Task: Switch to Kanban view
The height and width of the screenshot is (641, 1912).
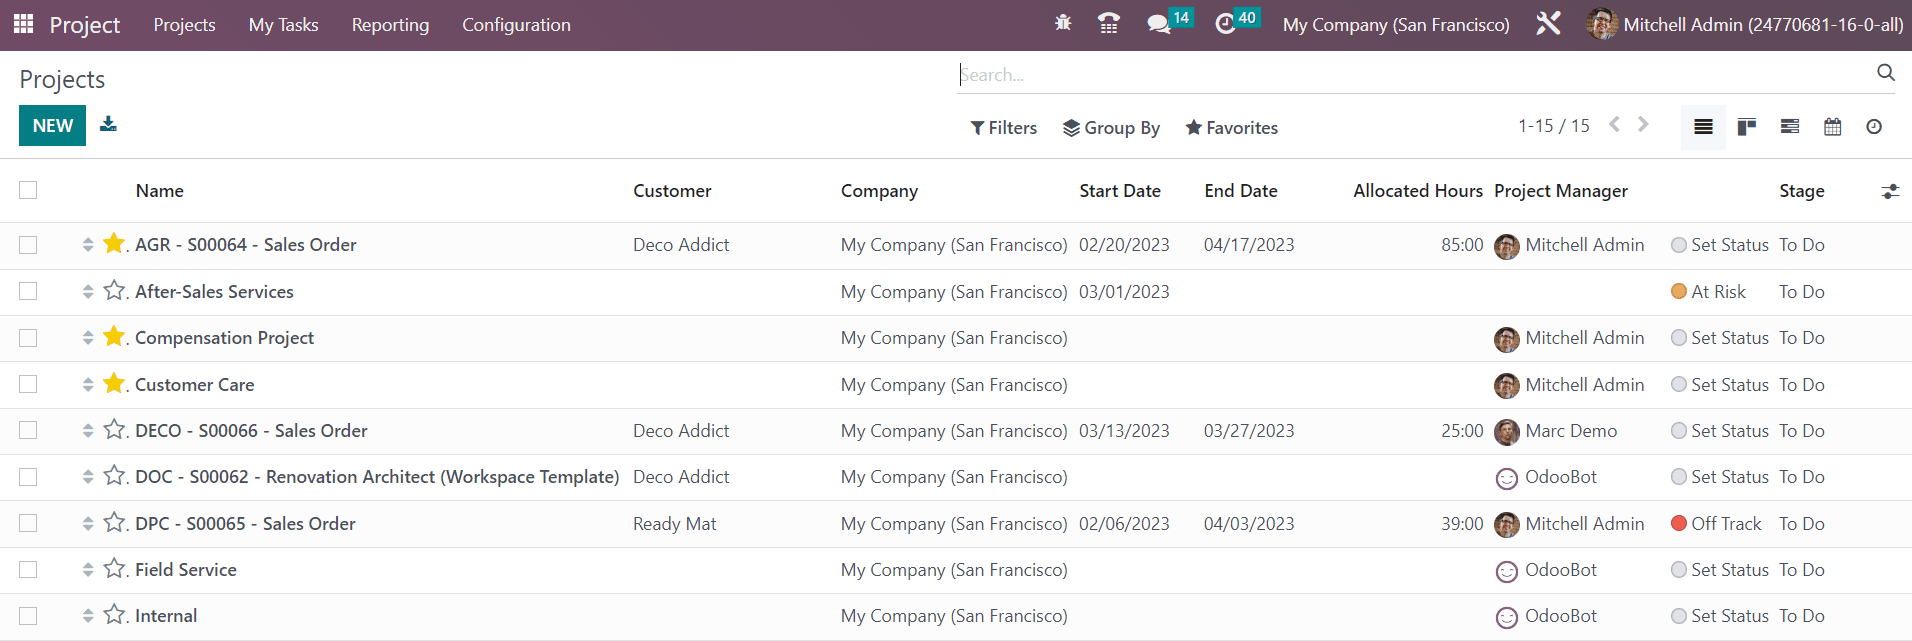Action: (x=1747, y=127)
